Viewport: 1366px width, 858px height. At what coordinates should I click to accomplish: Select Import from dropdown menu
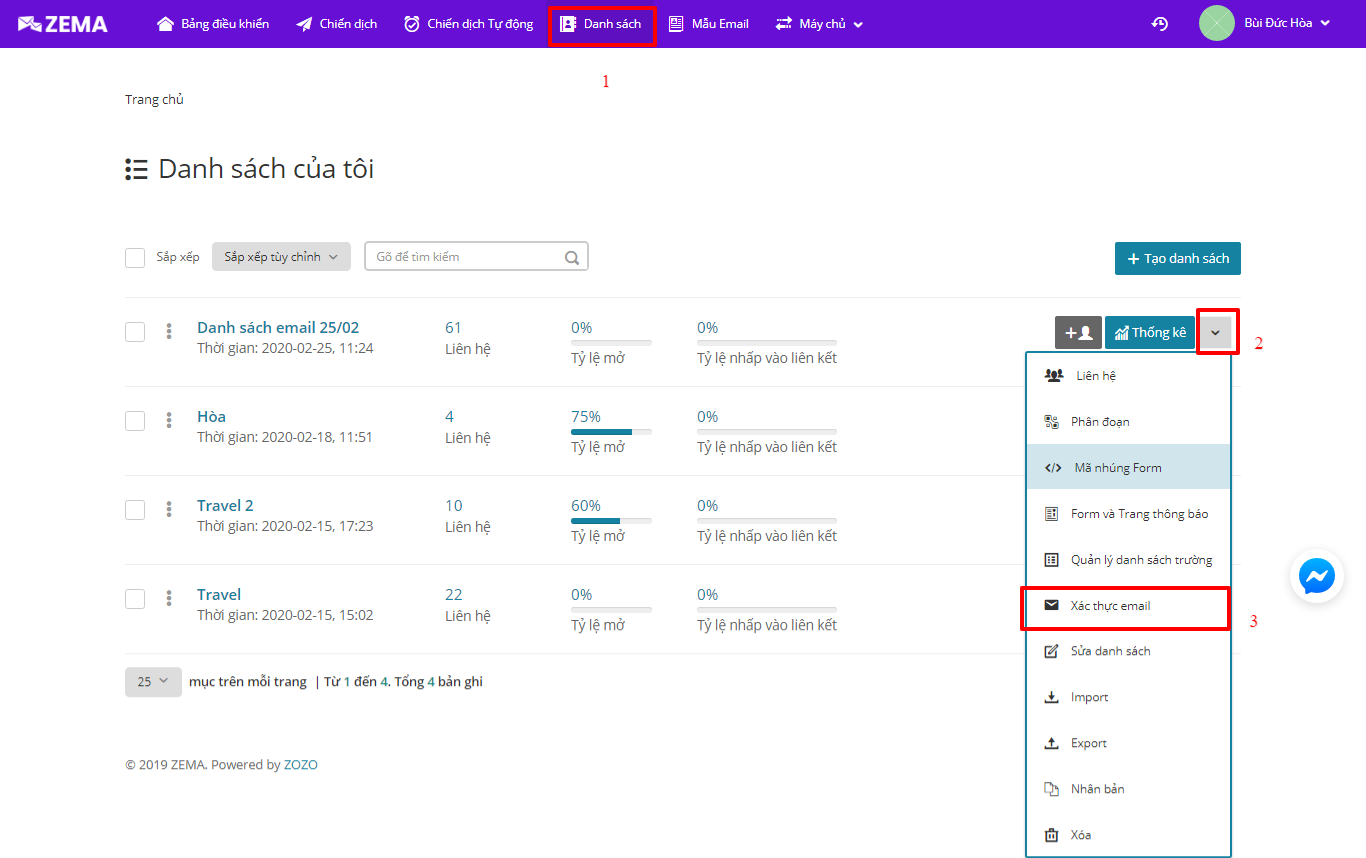pos(1129,697)
